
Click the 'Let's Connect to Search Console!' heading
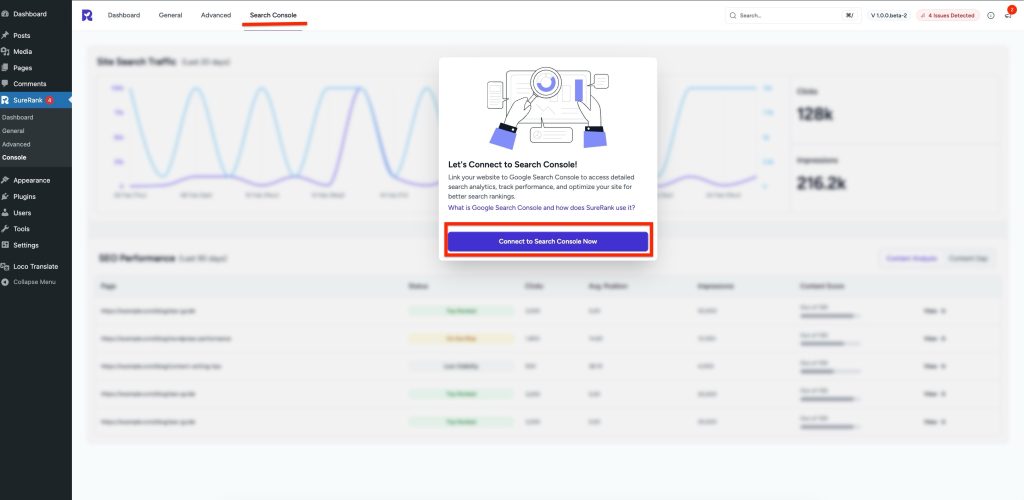pyautogui.click(x=513, y=164)
